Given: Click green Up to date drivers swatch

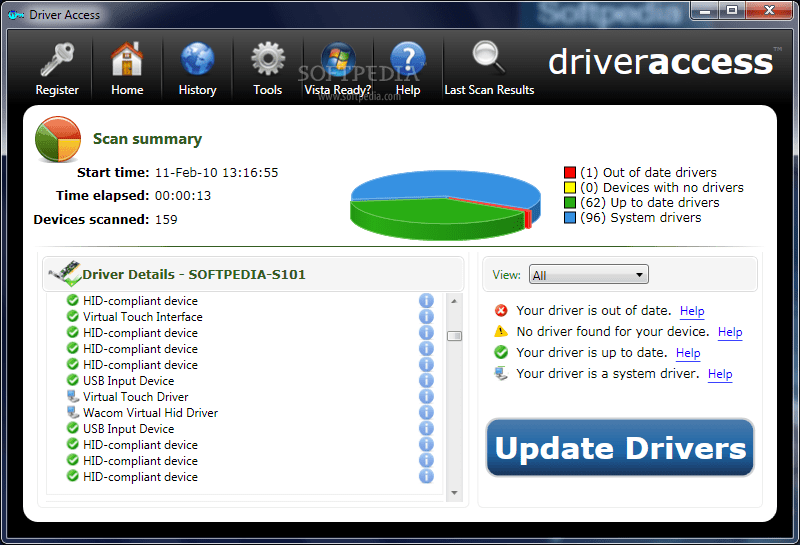Looking at the screenshot, I should tap(570, 203).
